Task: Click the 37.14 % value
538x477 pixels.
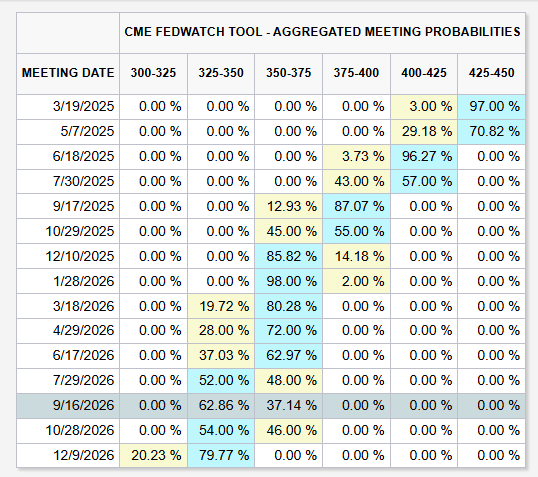Action: tap(289, 406)
